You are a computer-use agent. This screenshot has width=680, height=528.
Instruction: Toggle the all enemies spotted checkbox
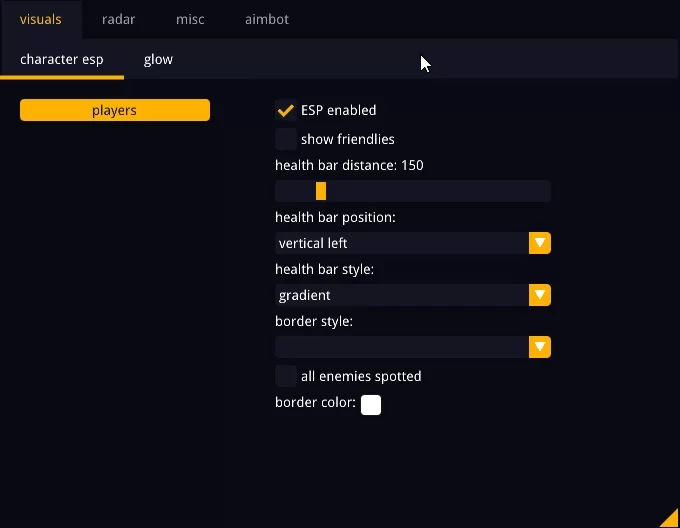pyautogui.click(x=286, y=376)
